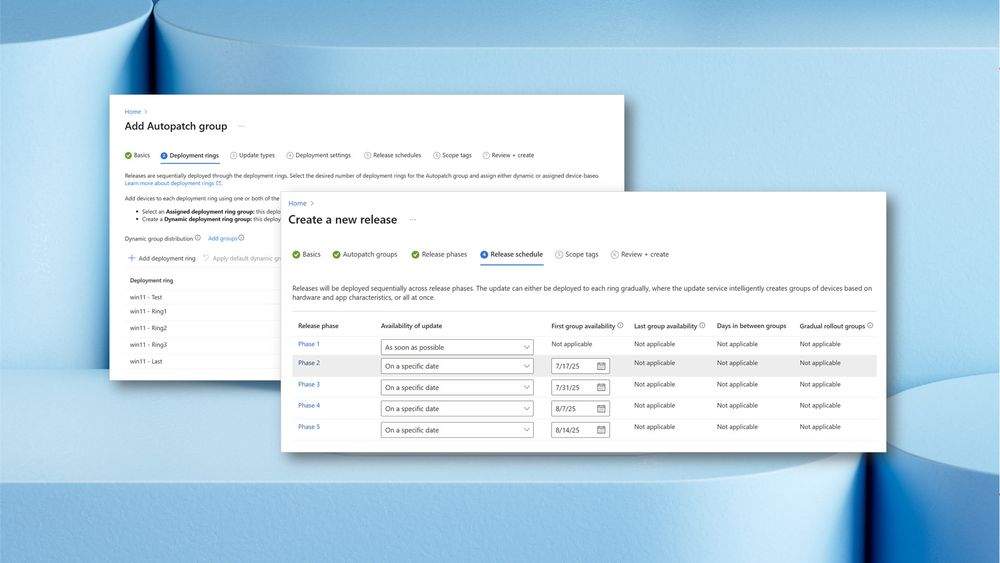Viewport: 1000px width, 563px height.
Task: Click the plus icon Add deployment ring
Action: (x=132, y=258)
